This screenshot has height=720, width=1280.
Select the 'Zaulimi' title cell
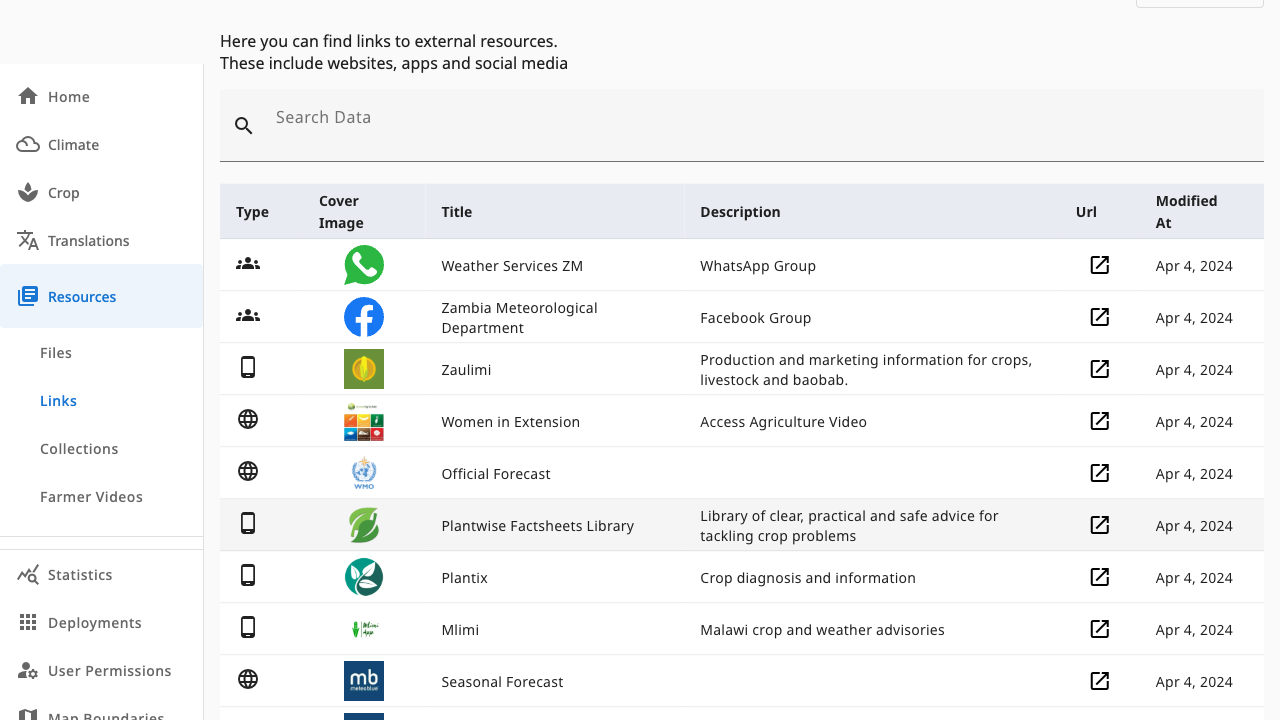(x=466, y=370)
